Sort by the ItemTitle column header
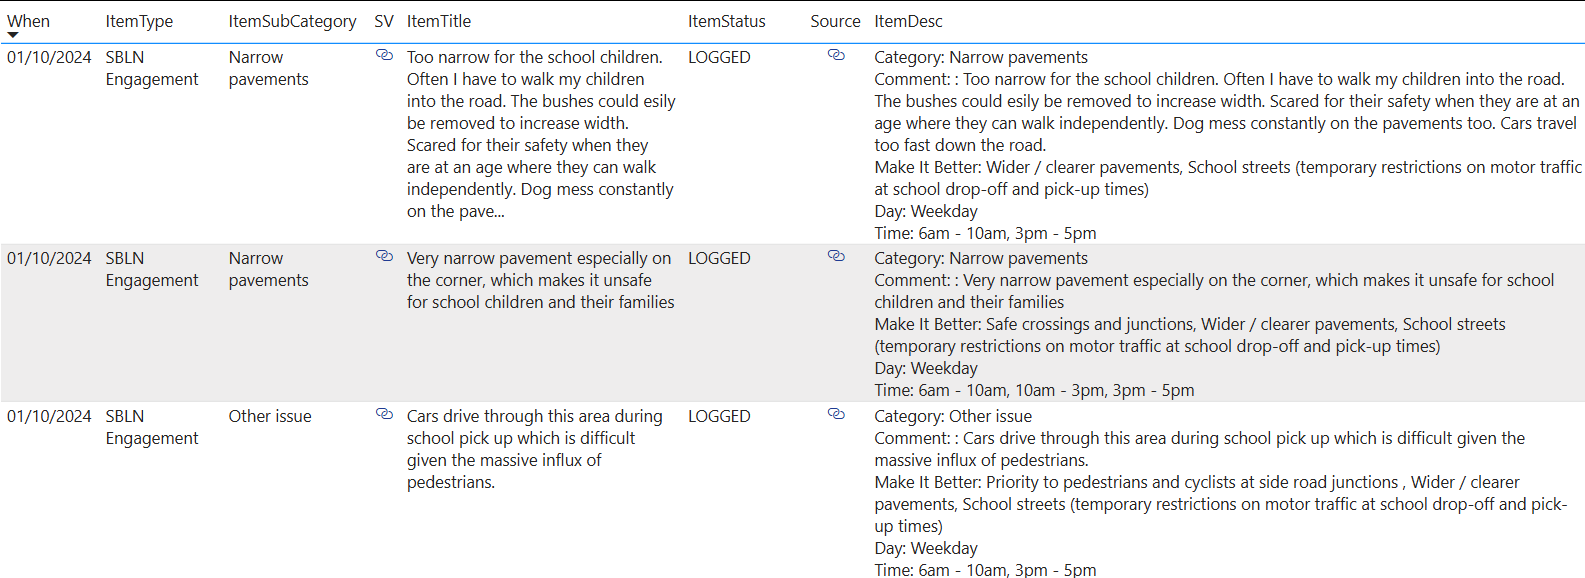Viewport: 1585px width, 578px height. click(438, 21)
